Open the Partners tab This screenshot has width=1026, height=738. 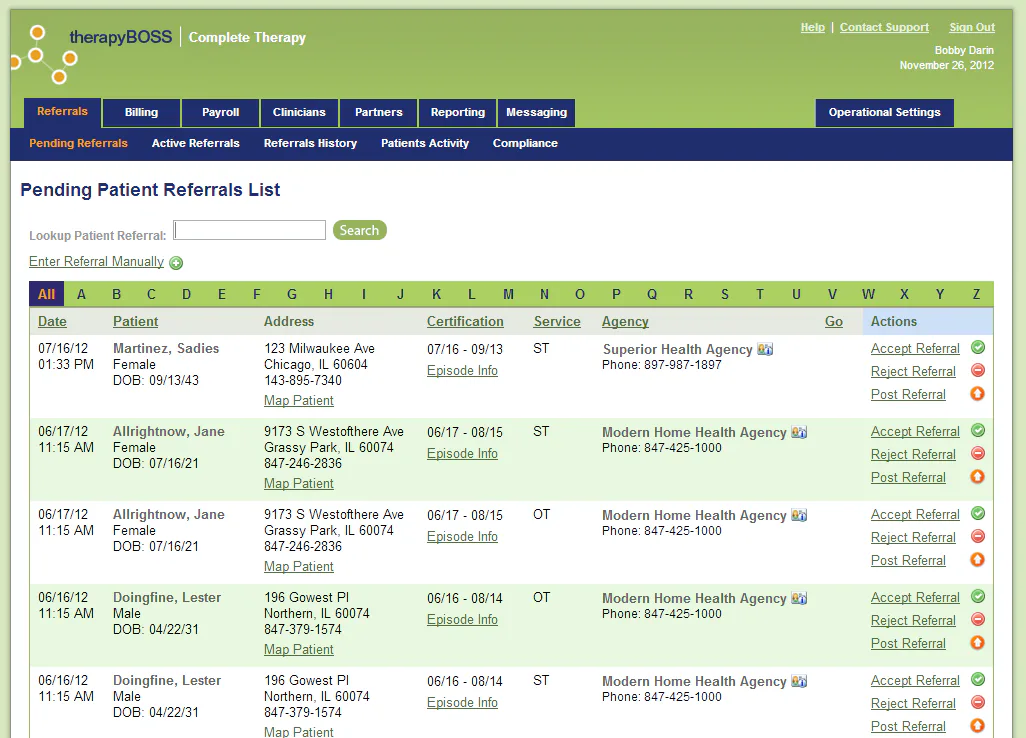(378, 113)
